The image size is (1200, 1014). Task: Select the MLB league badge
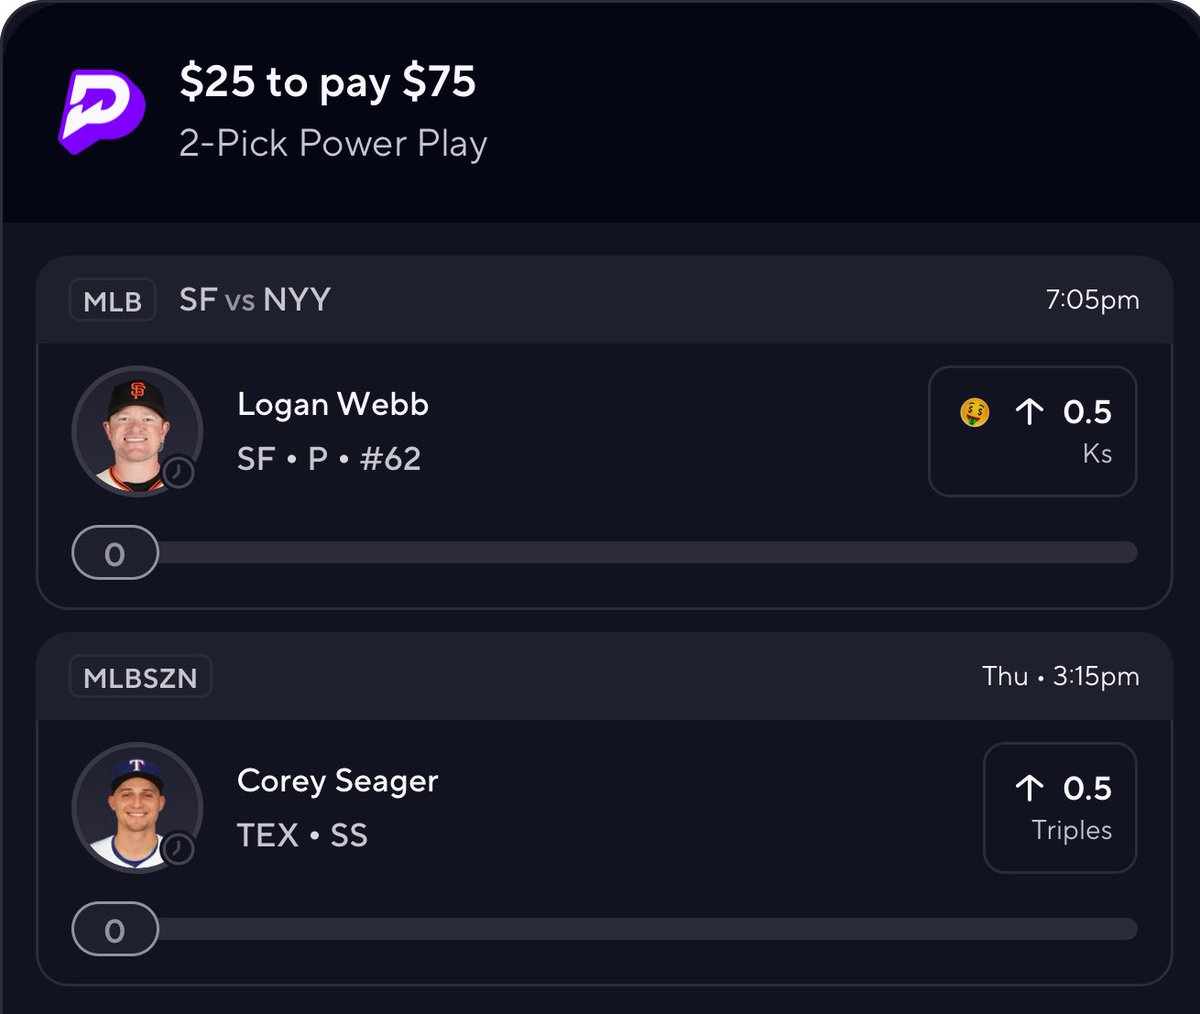112,300
